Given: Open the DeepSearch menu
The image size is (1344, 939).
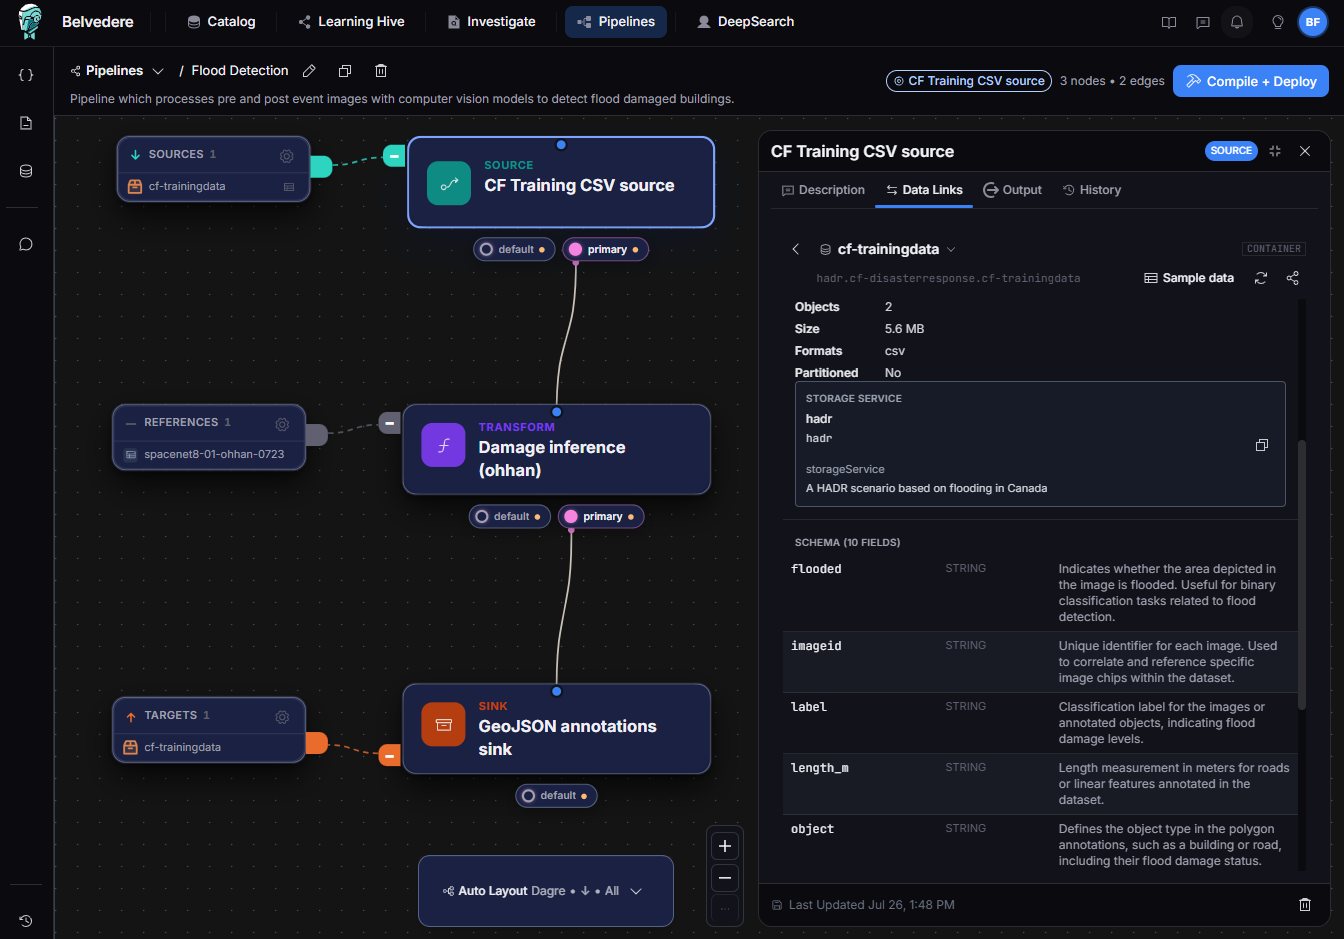Looking at the screenshot, I should point(745,22).
